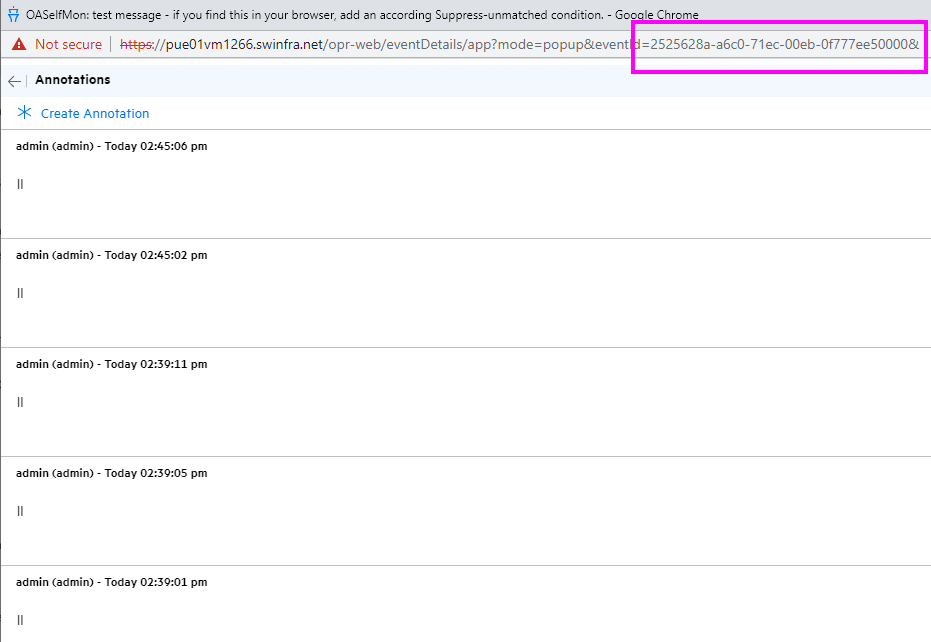
Task: Click the back arrow beside Annotations
Action: pyautogui.click(x=14, y=81)
